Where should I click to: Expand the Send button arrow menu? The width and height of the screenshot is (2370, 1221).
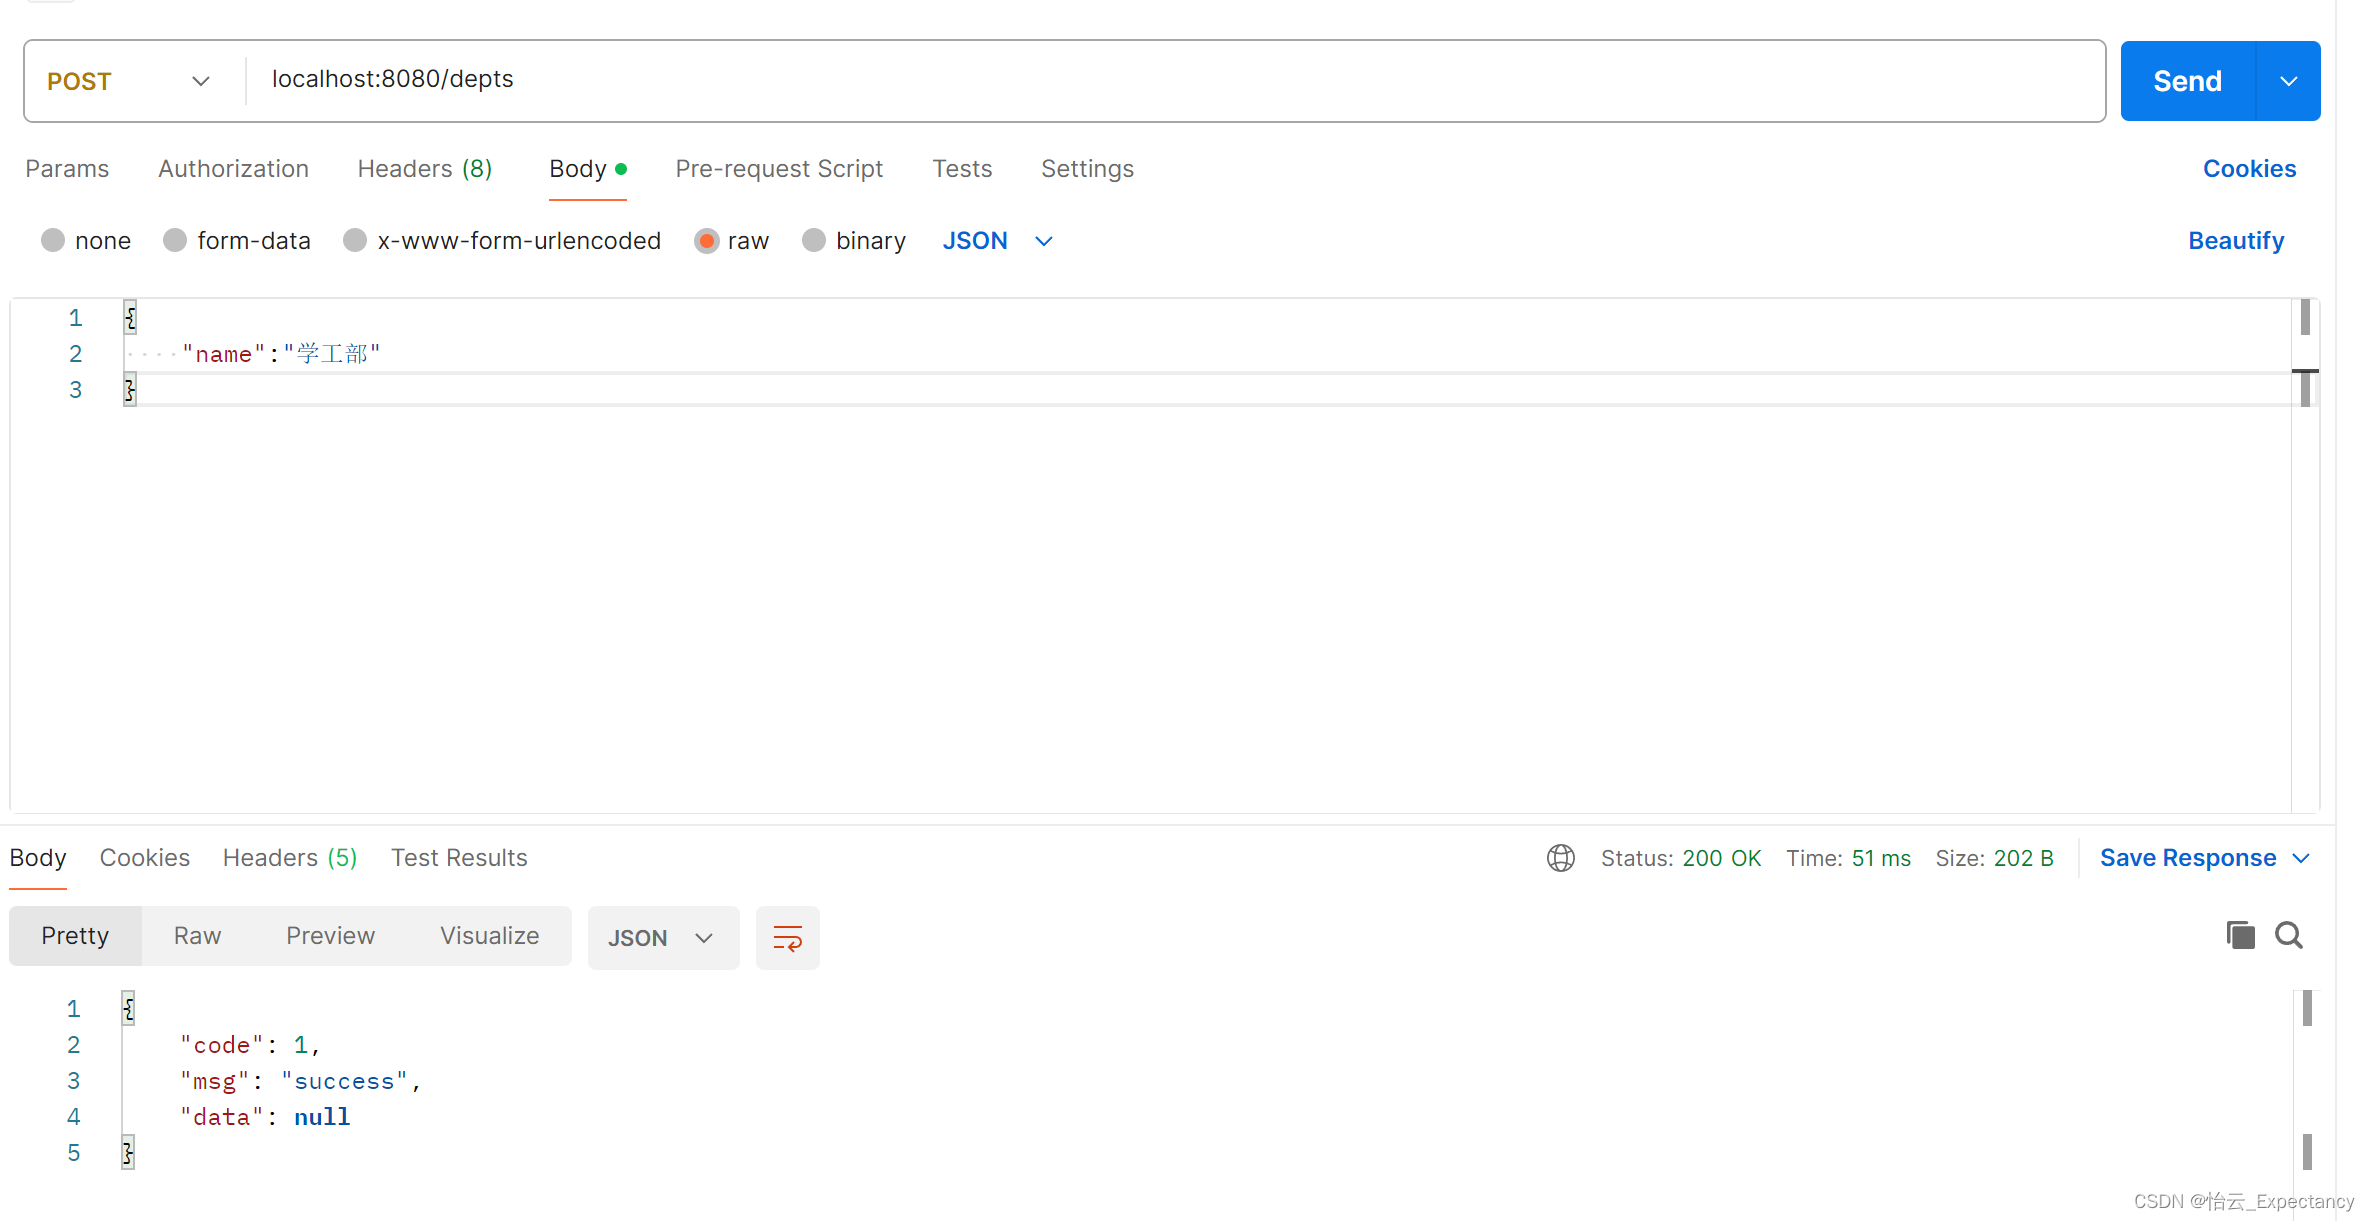(x=2288, y=81)
